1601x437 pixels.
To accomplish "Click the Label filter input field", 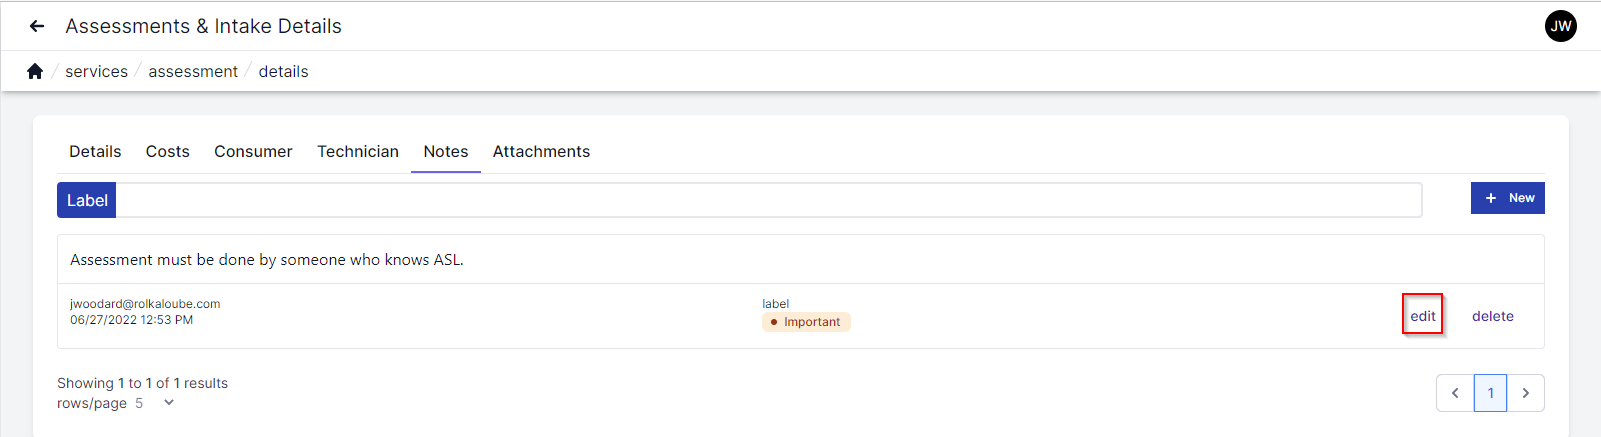I will pyautogui.click(x=768, y=200).
